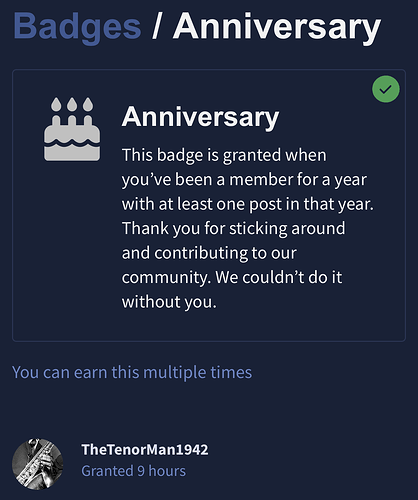Click the Granted 9 hours timestamp

134,471
